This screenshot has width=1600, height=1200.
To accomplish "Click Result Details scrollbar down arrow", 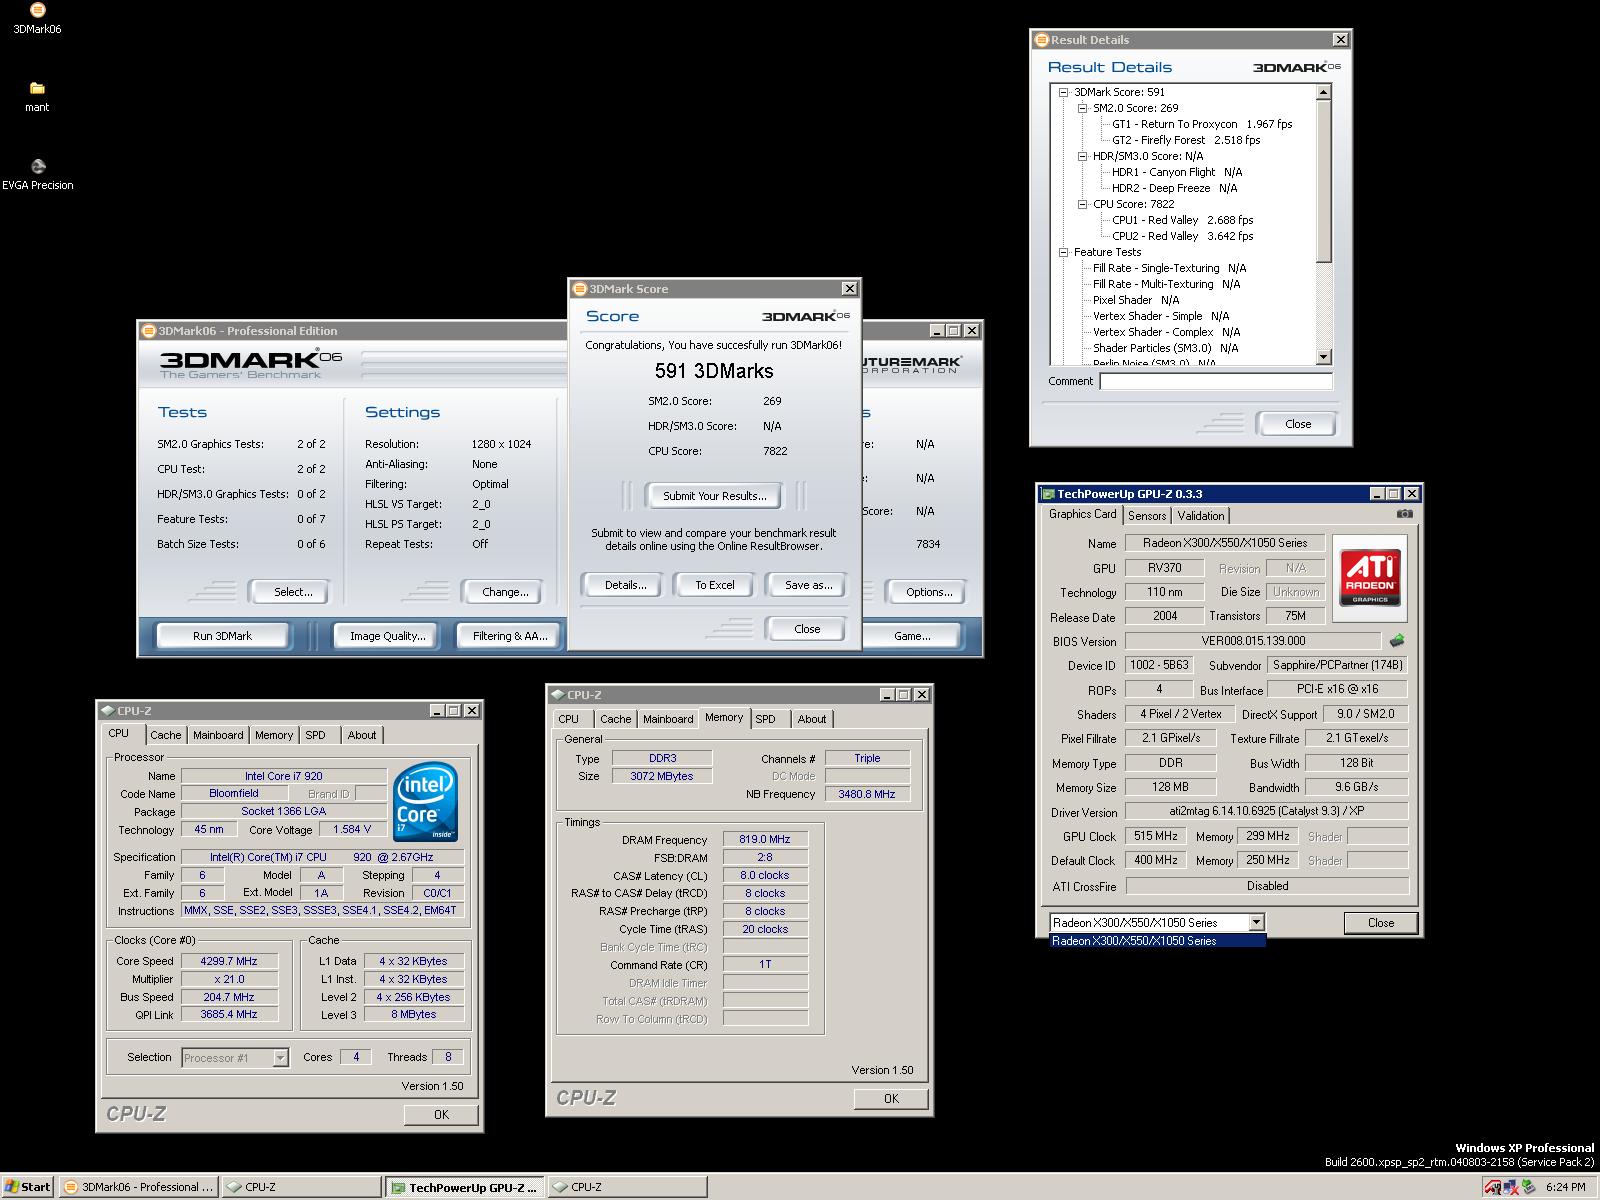I will (1324, 357).
